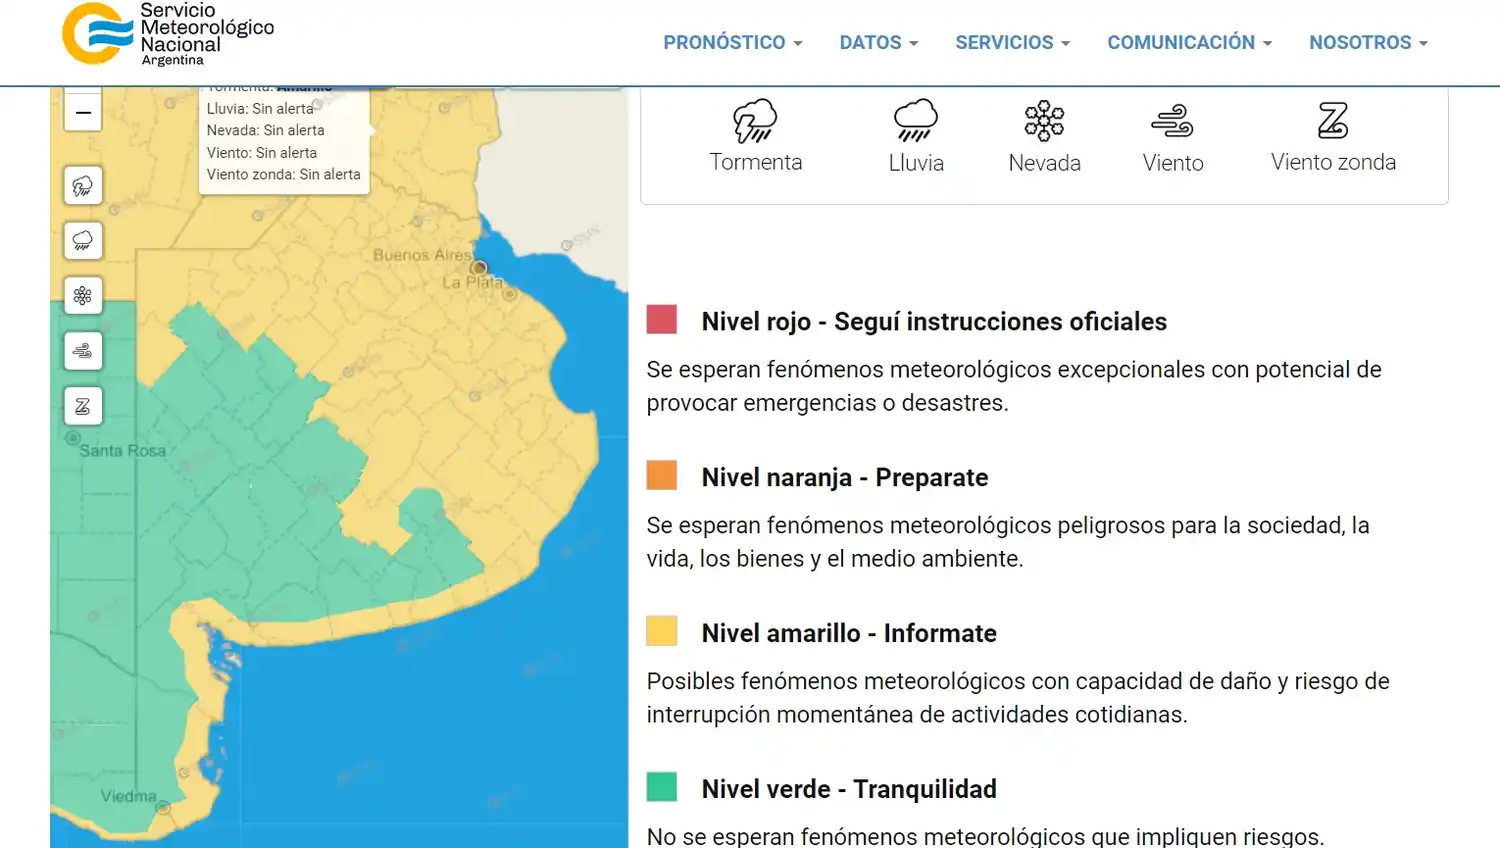This screenshot has height=848, width=1500.
Task: Select the Lluvia icon in alert panel
Action: 916,121
